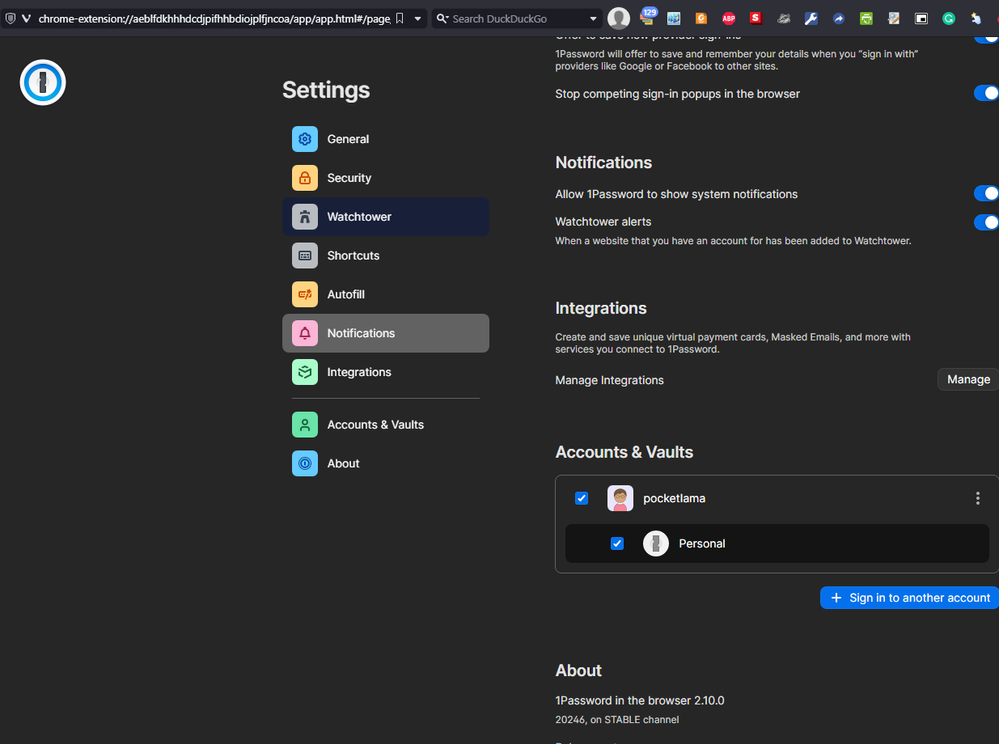The image size is (999, 744).
Task: Click the Manage integrations button
Action: 968,380
